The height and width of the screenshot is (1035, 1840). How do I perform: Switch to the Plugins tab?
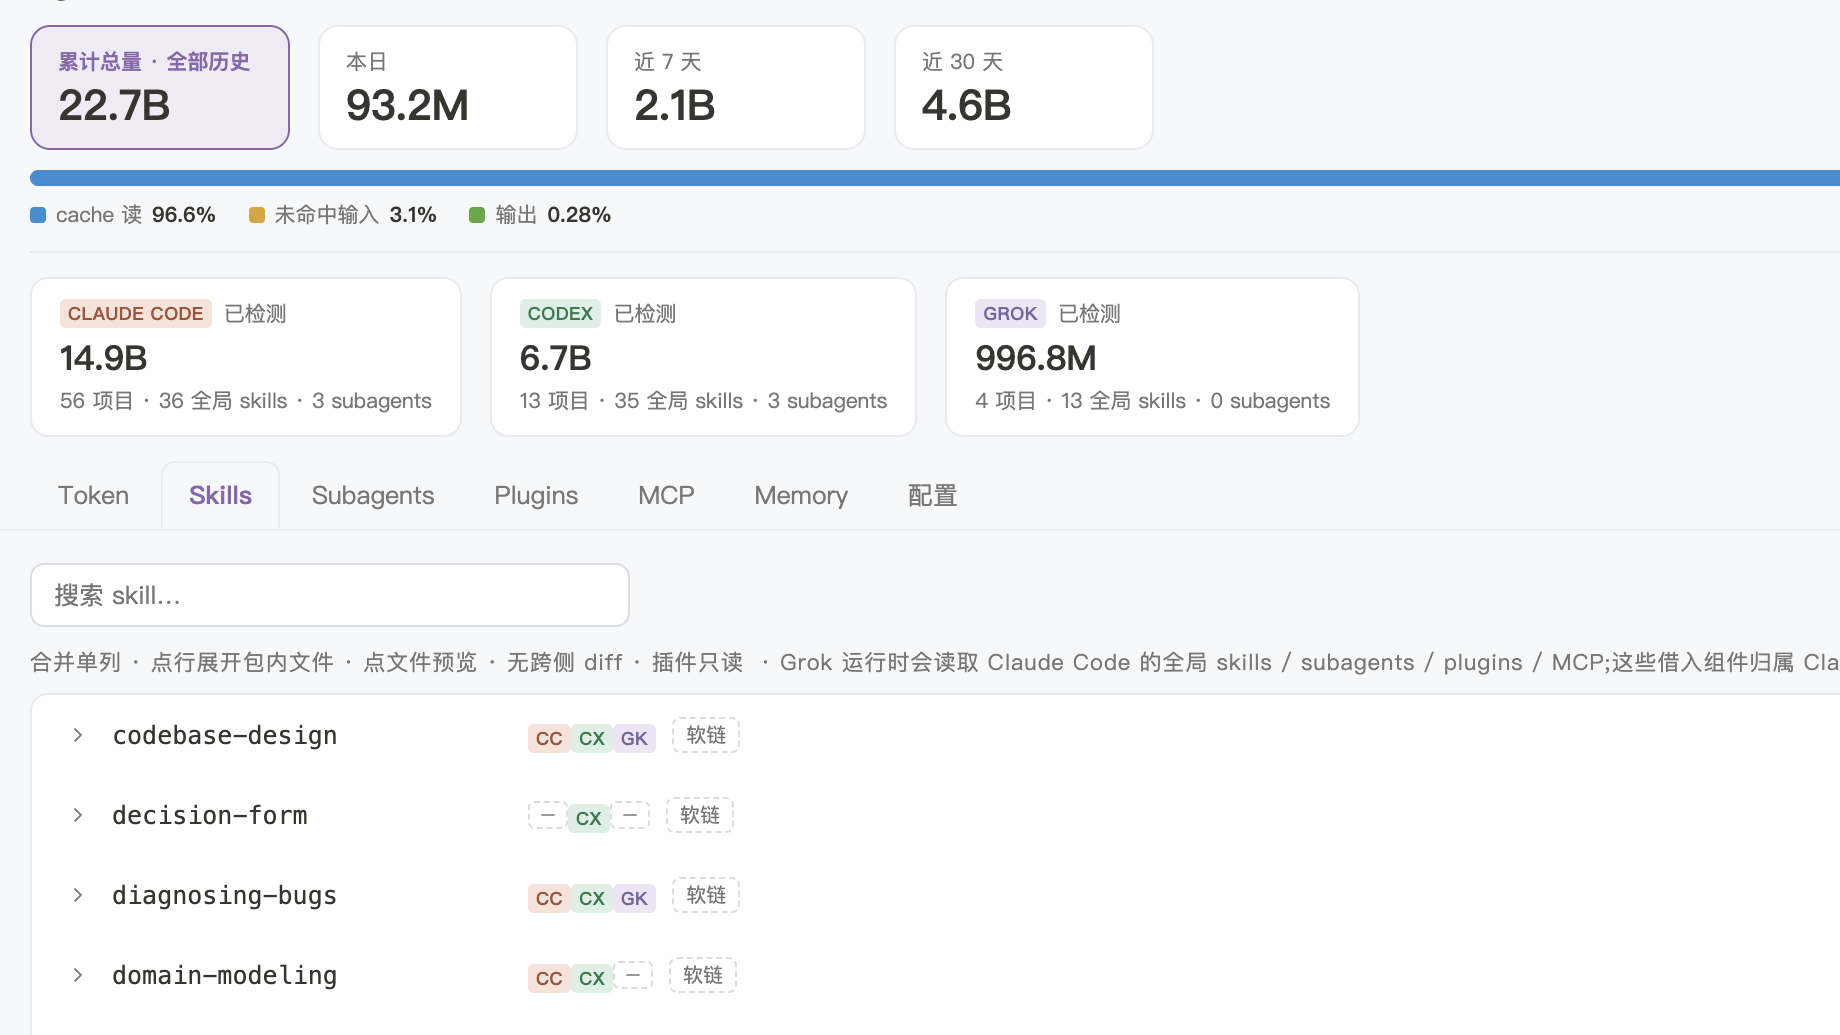coord(536,496)
